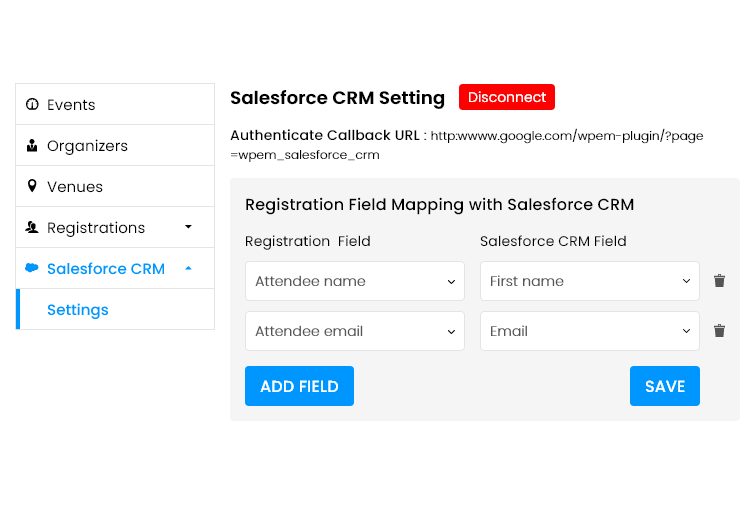Screen dimensions: 755x505
Task: Collapse the Salesforce CRM submenu arrow
Action: (188, 268)
